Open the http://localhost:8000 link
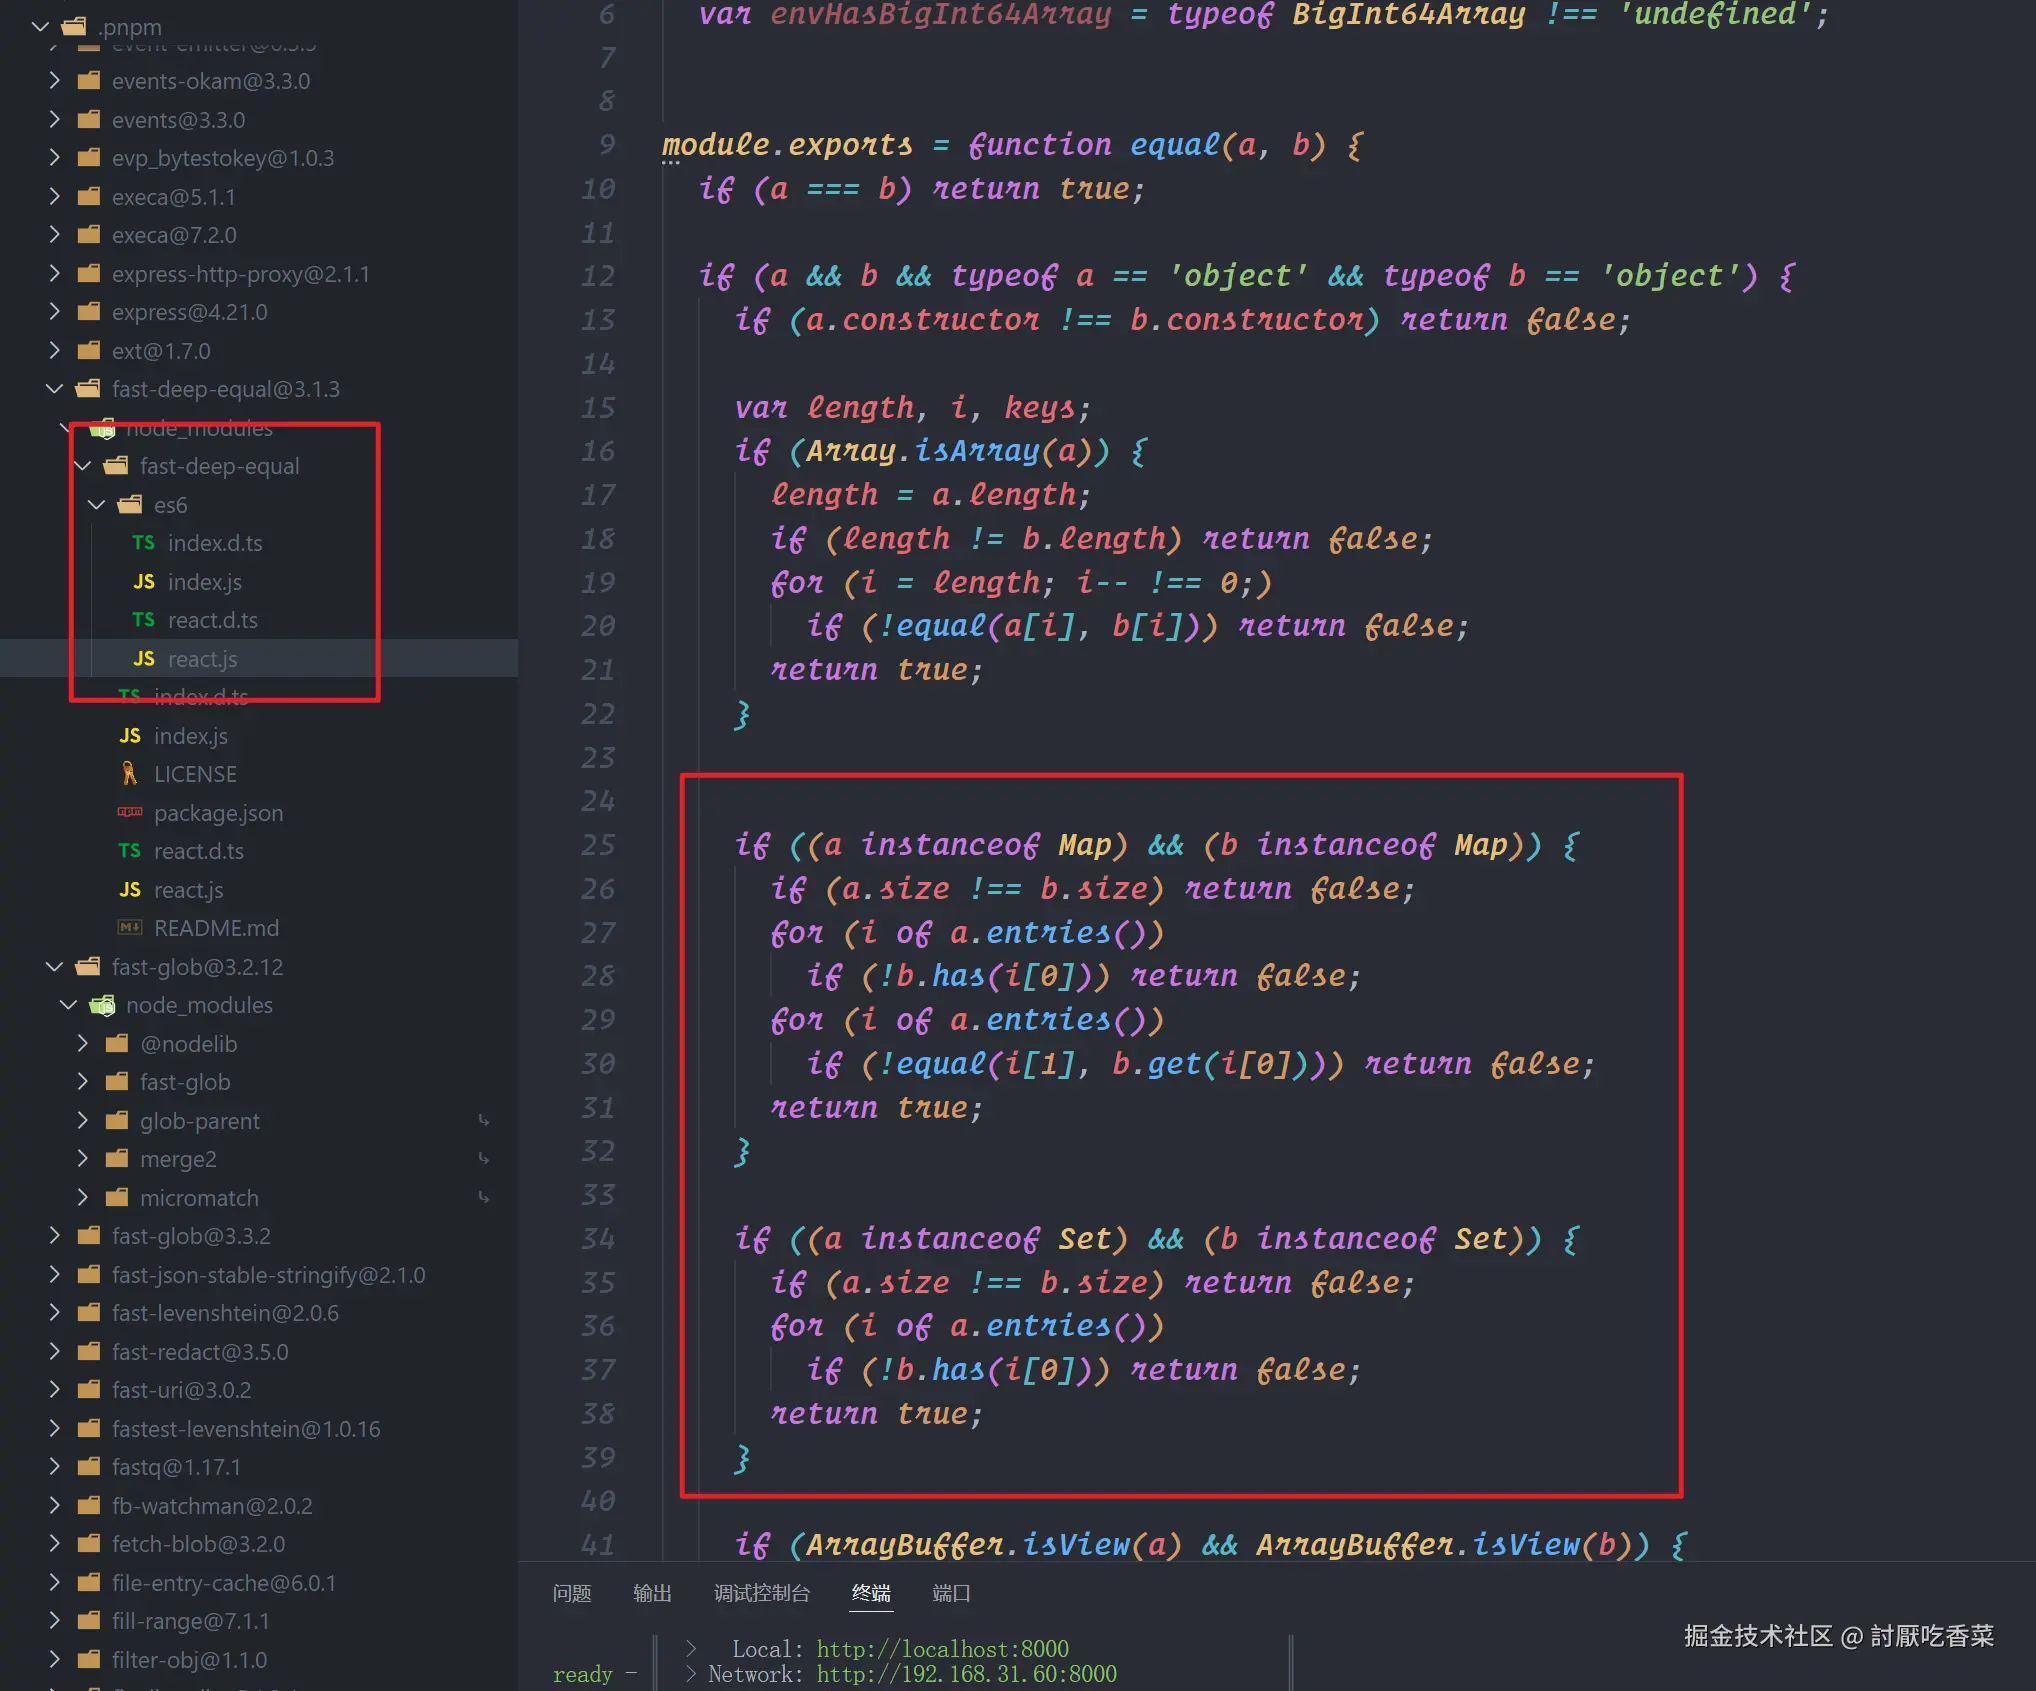2036x1691 pixels. [x=942, y=1649]
